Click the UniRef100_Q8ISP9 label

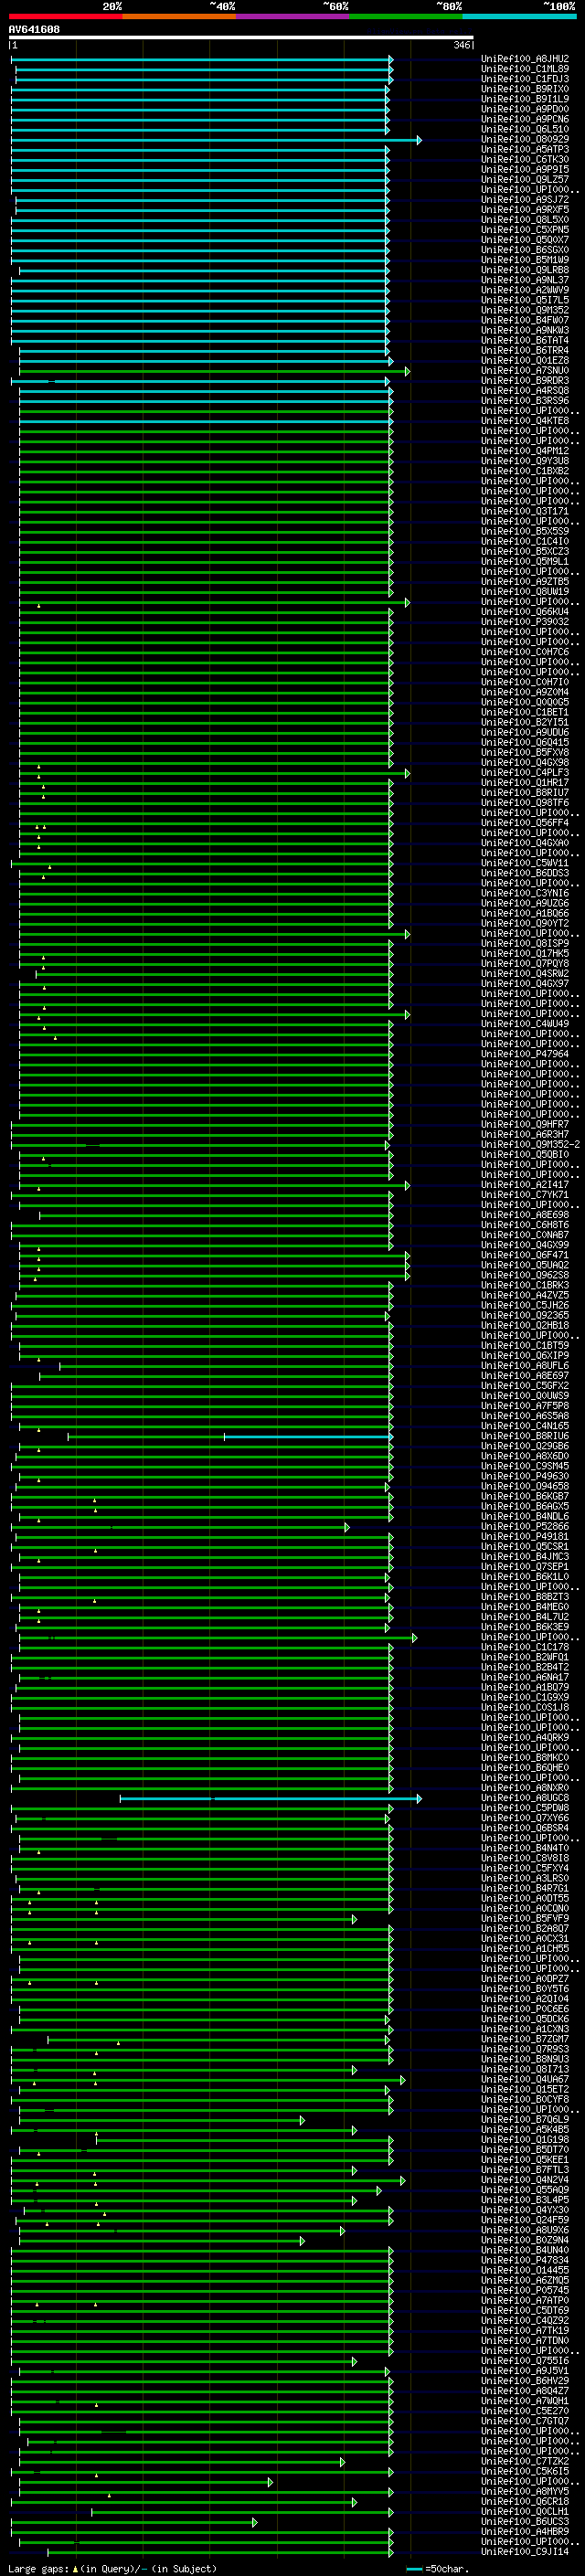pos(525,943)
